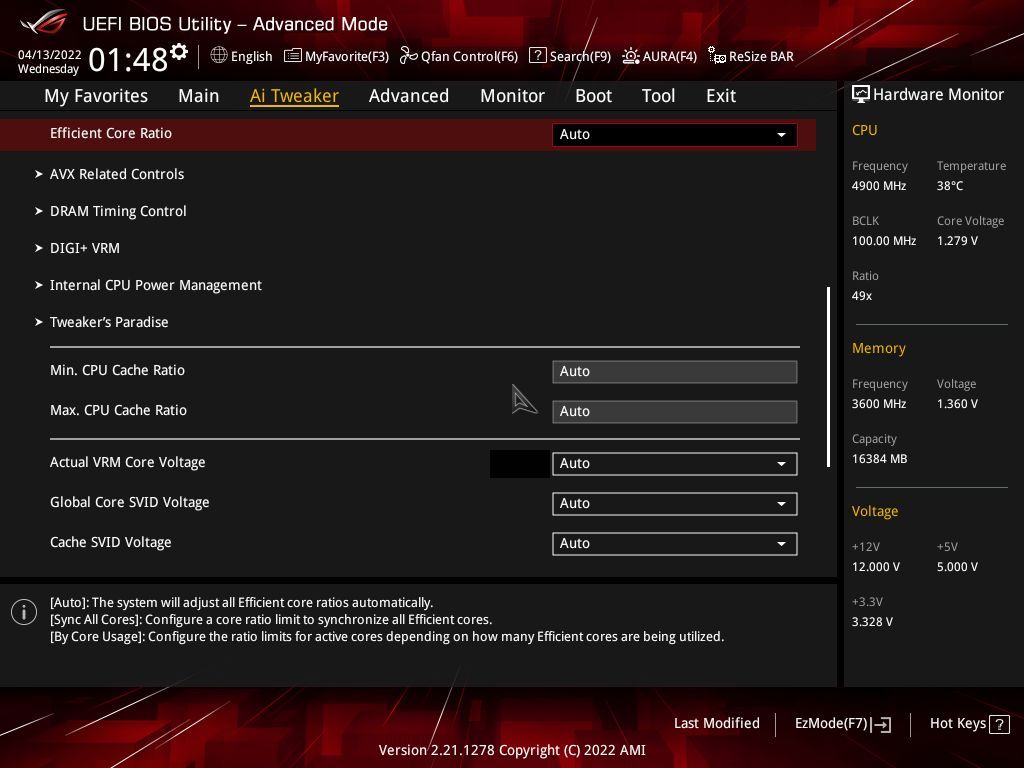Click memory frequency value 3600 MHz
1024x768 pixels.
[x=878, y=404]
